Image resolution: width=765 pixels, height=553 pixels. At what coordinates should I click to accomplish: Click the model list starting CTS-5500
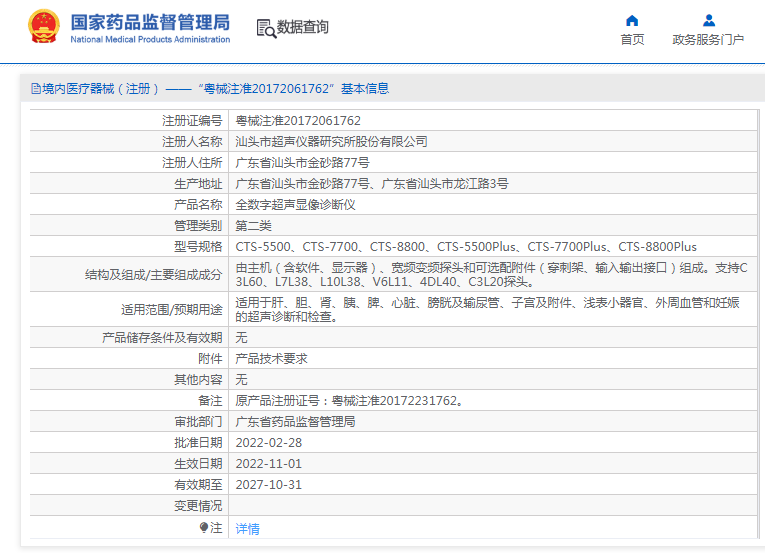(466, 246)
